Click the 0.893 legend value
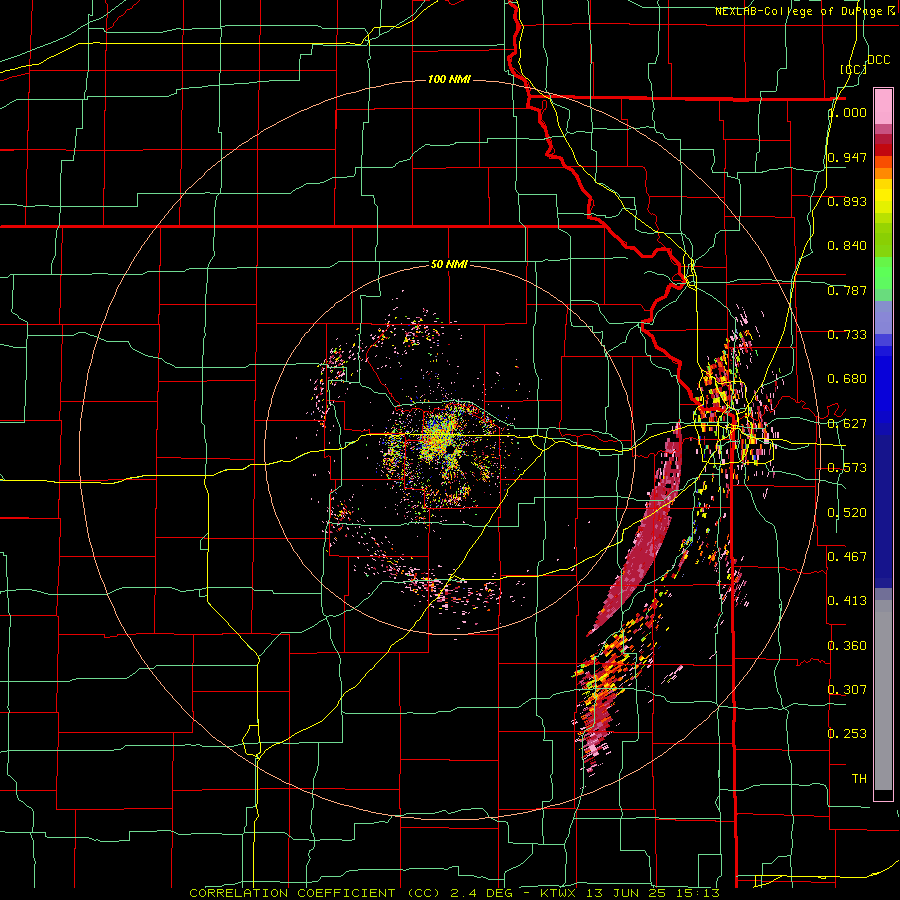Viewport: 900px width, 900px height. coord(847,201)
